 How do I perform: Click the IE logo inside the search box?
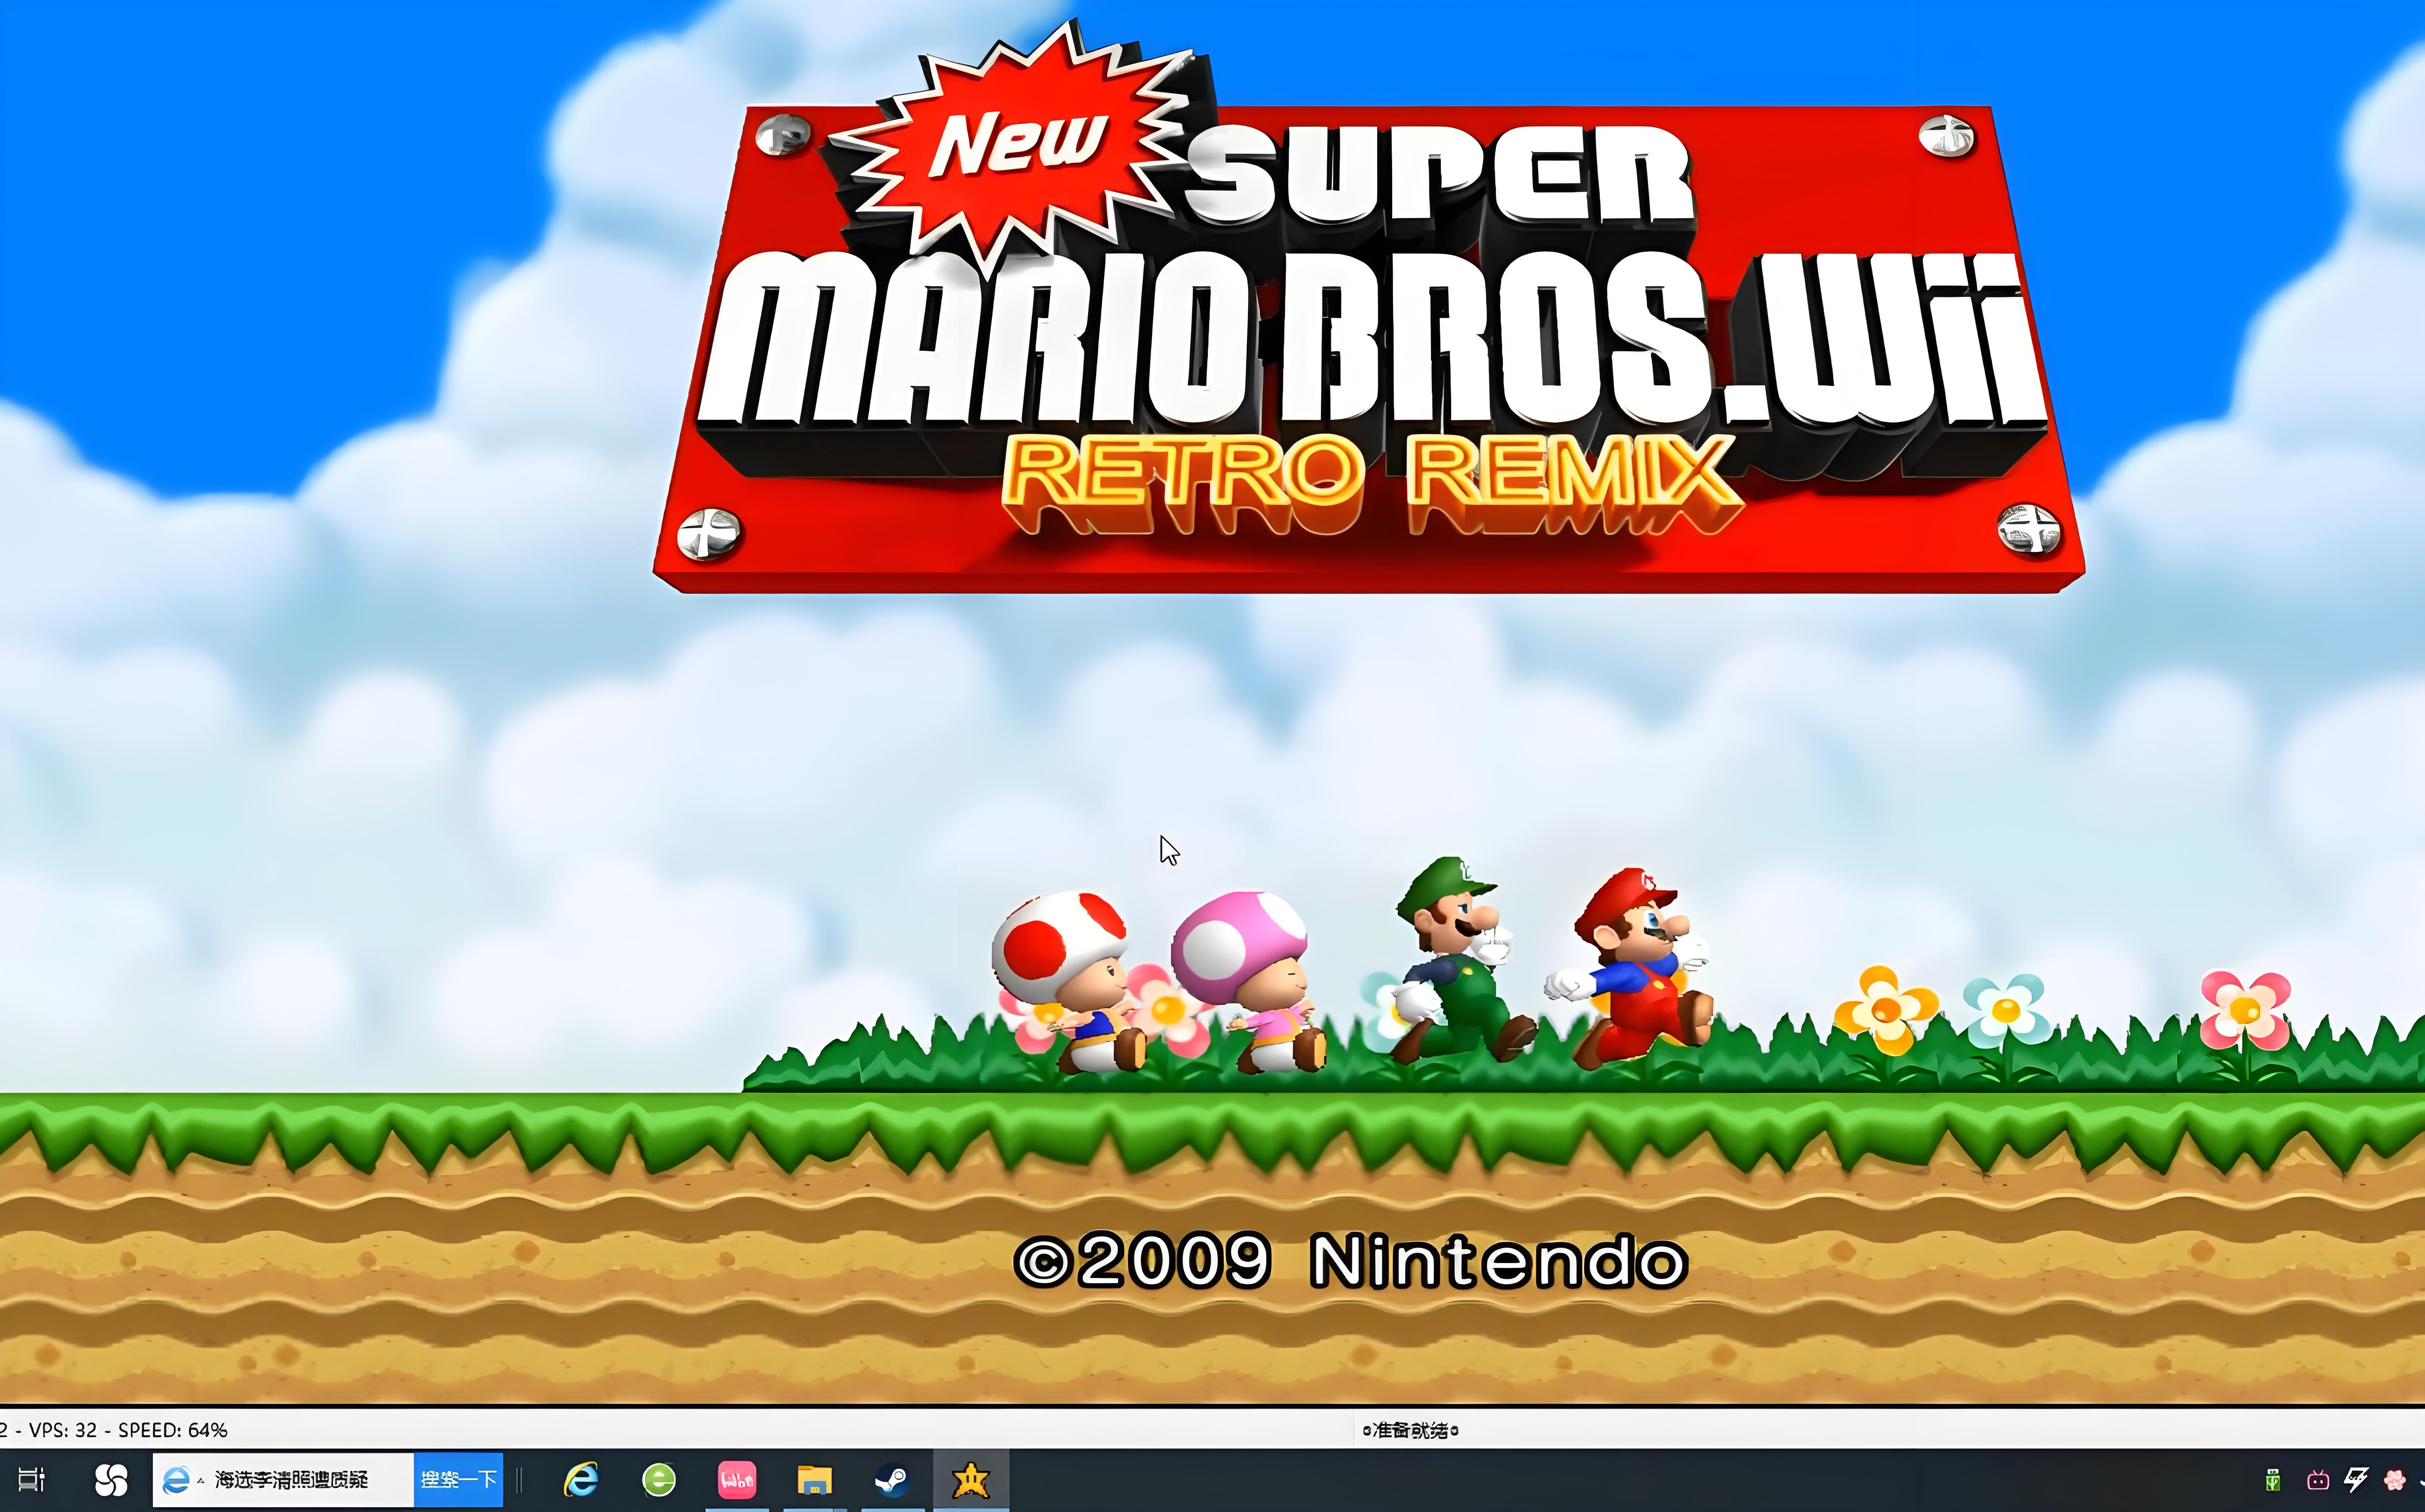tap(176, 1480)
